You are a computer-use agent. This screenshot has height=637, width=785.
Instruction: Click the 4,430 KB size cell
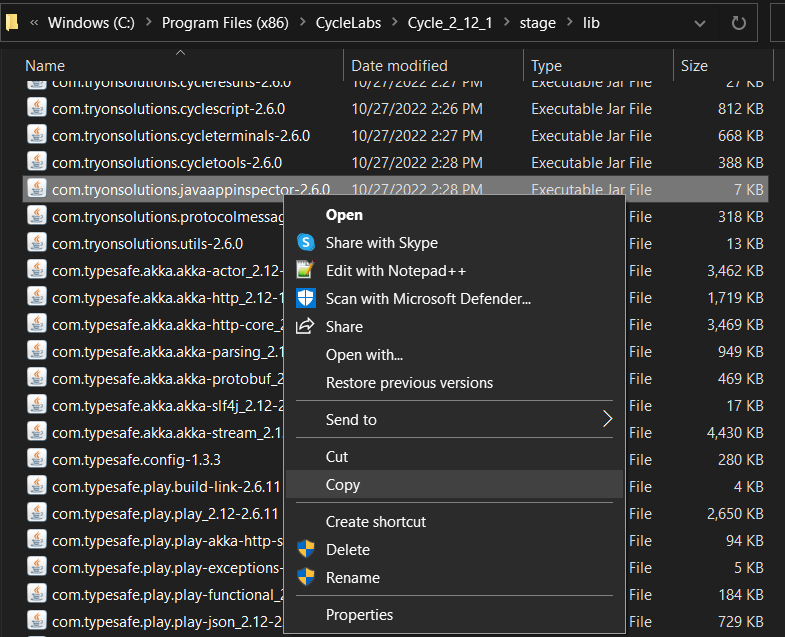coord(735,433)
